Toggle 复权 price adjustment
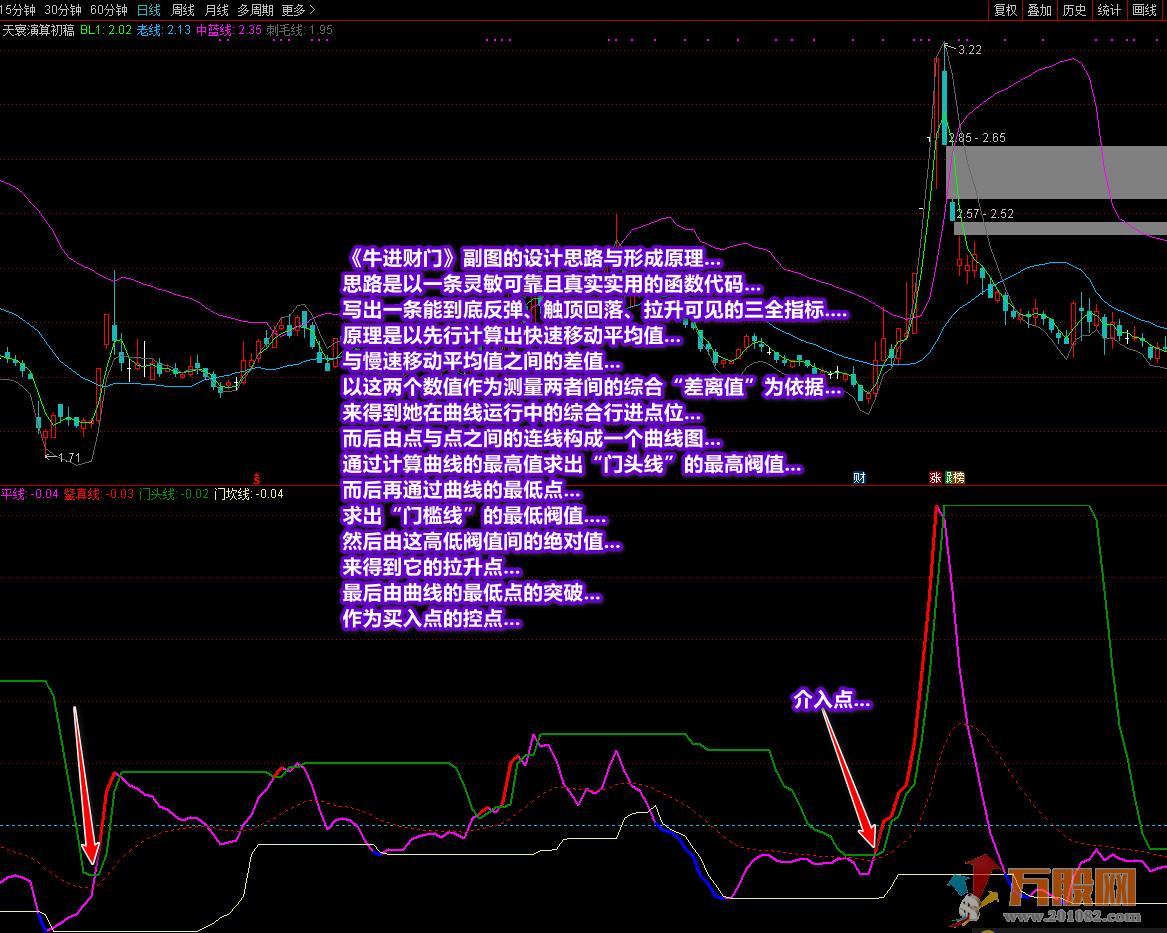This screenshot has height=933, width=1167. tap(1005, 10)
